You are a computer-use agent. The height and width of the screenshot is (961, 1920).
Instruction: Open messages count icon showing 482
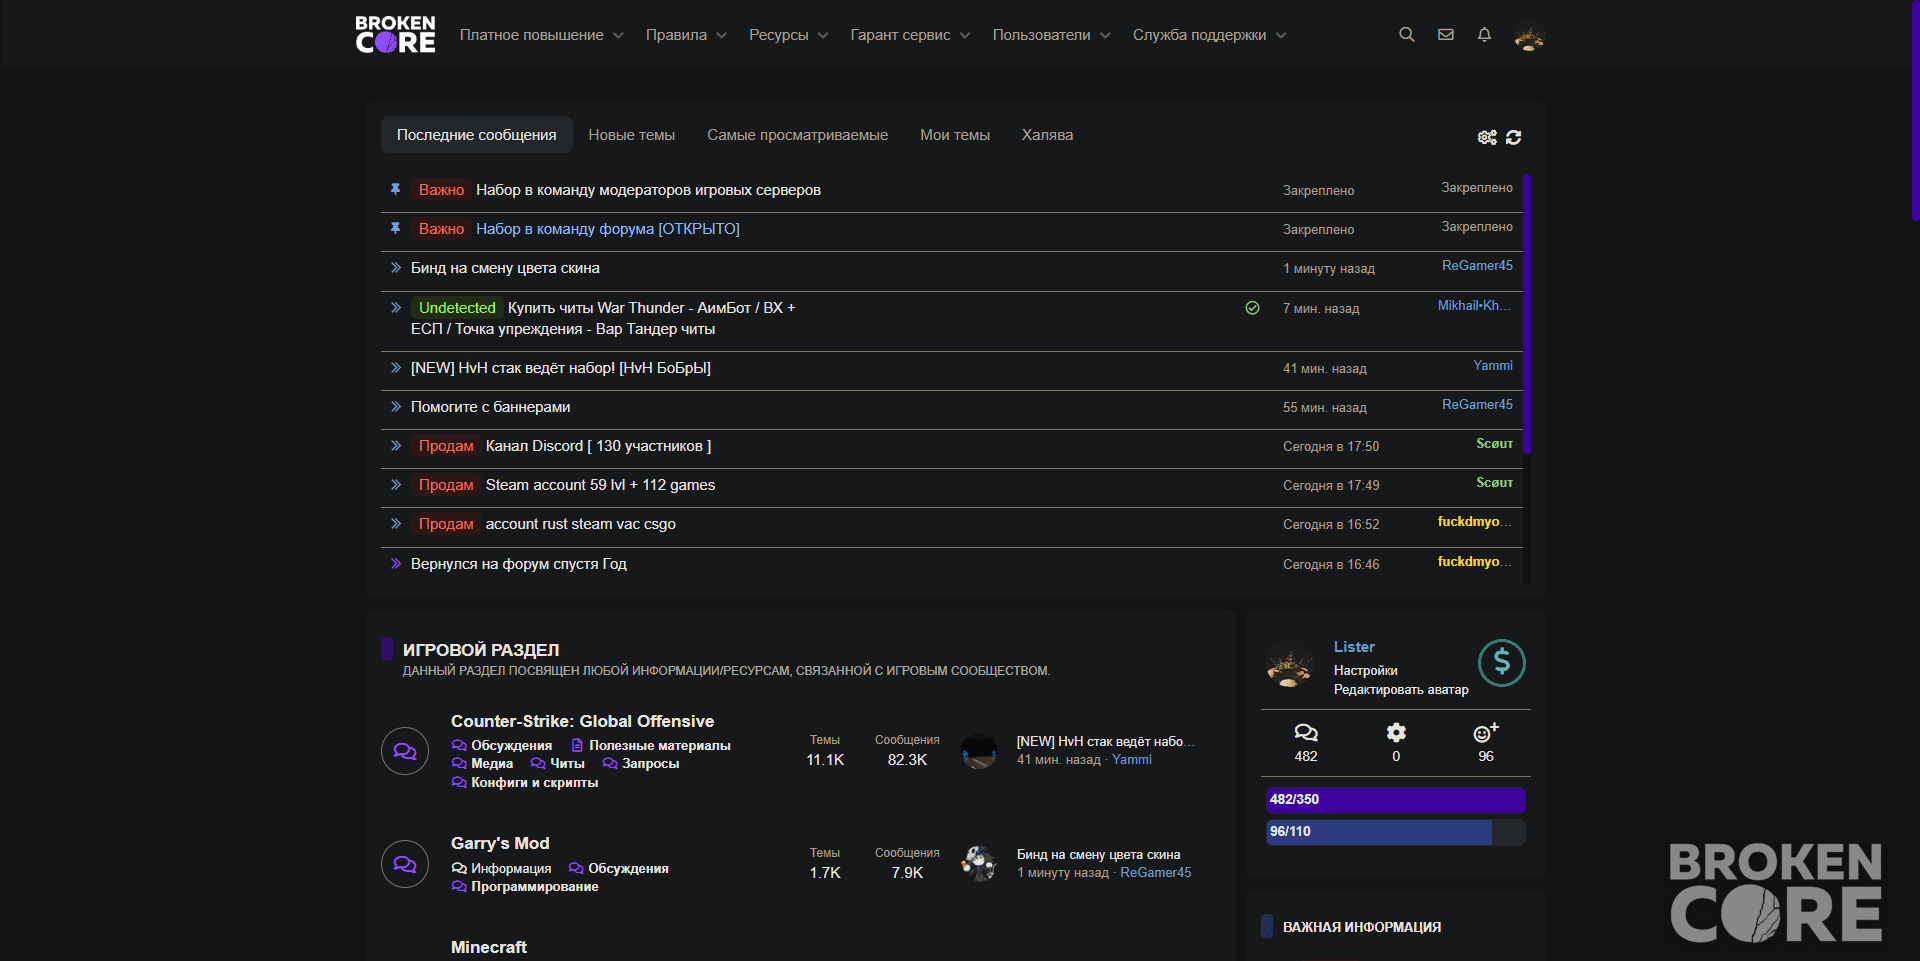(1306, 733)
